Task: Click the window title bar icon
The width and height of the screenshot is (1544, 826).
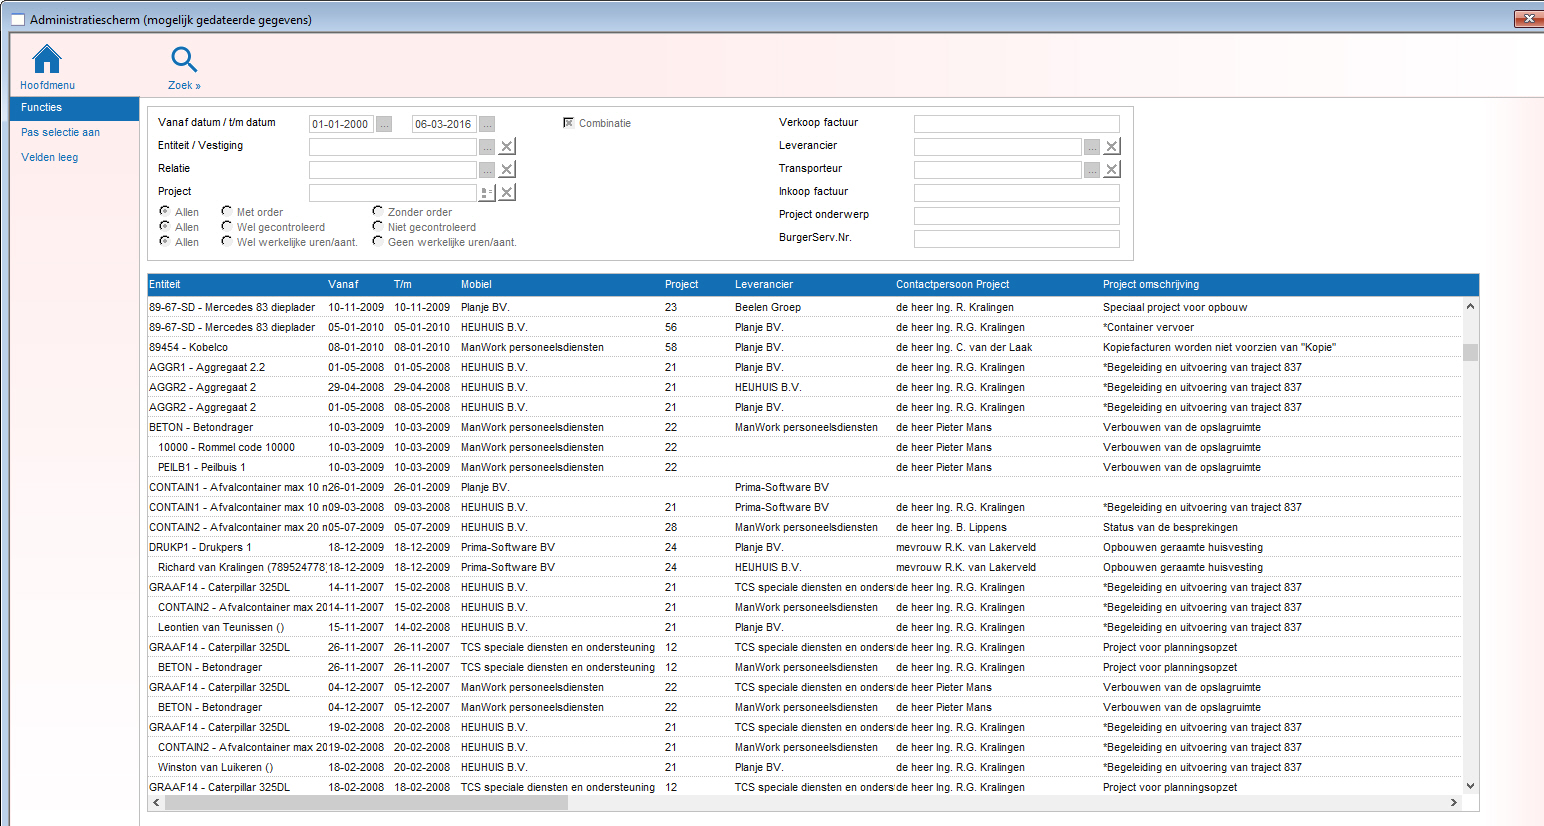Action: pyautogui.click(x=17, y=20)
